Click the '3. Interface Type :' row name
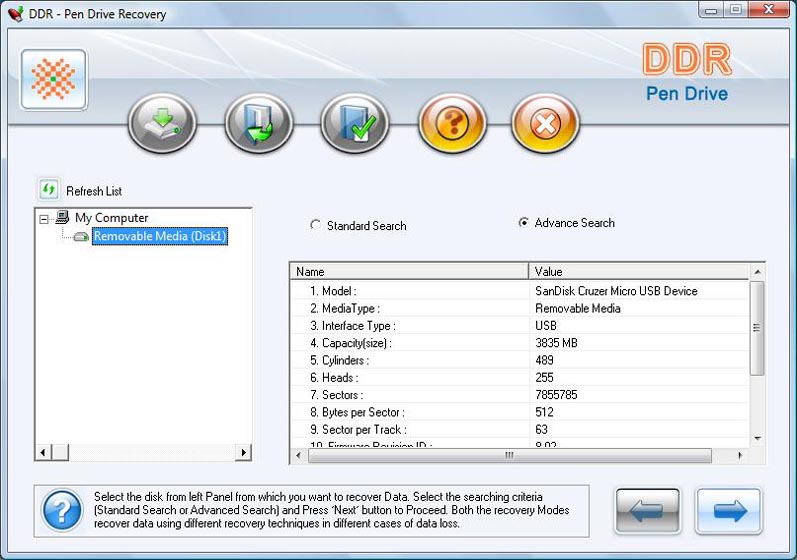The image size is (797, 560). coord(353,326)
